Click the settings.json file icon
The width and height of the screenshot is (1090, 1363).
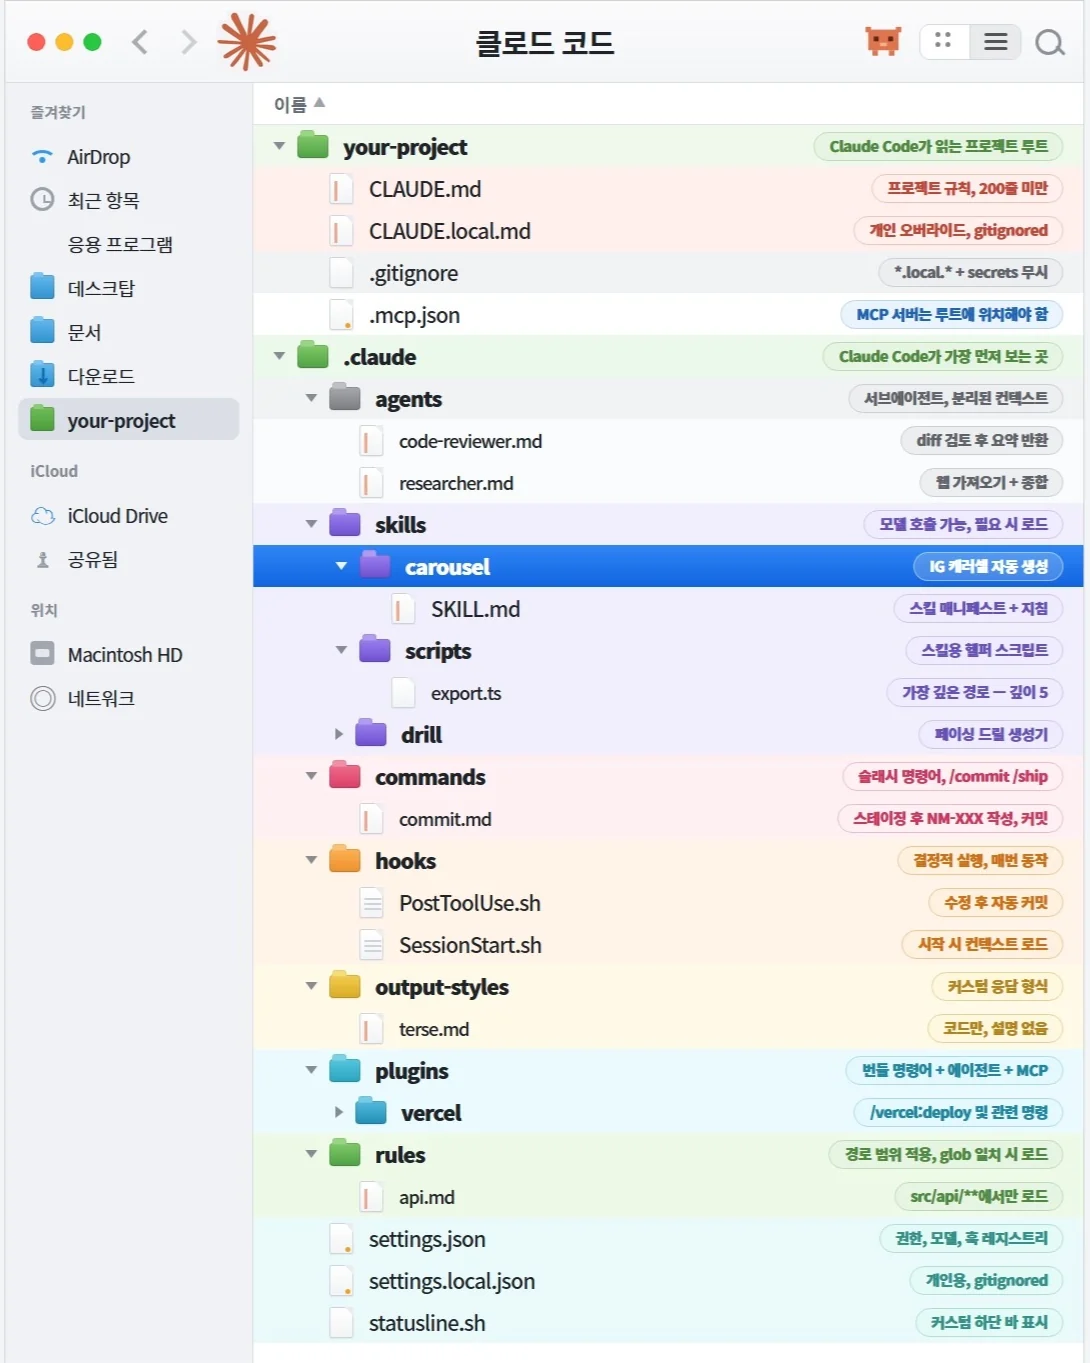click(x=341, y=1239)
